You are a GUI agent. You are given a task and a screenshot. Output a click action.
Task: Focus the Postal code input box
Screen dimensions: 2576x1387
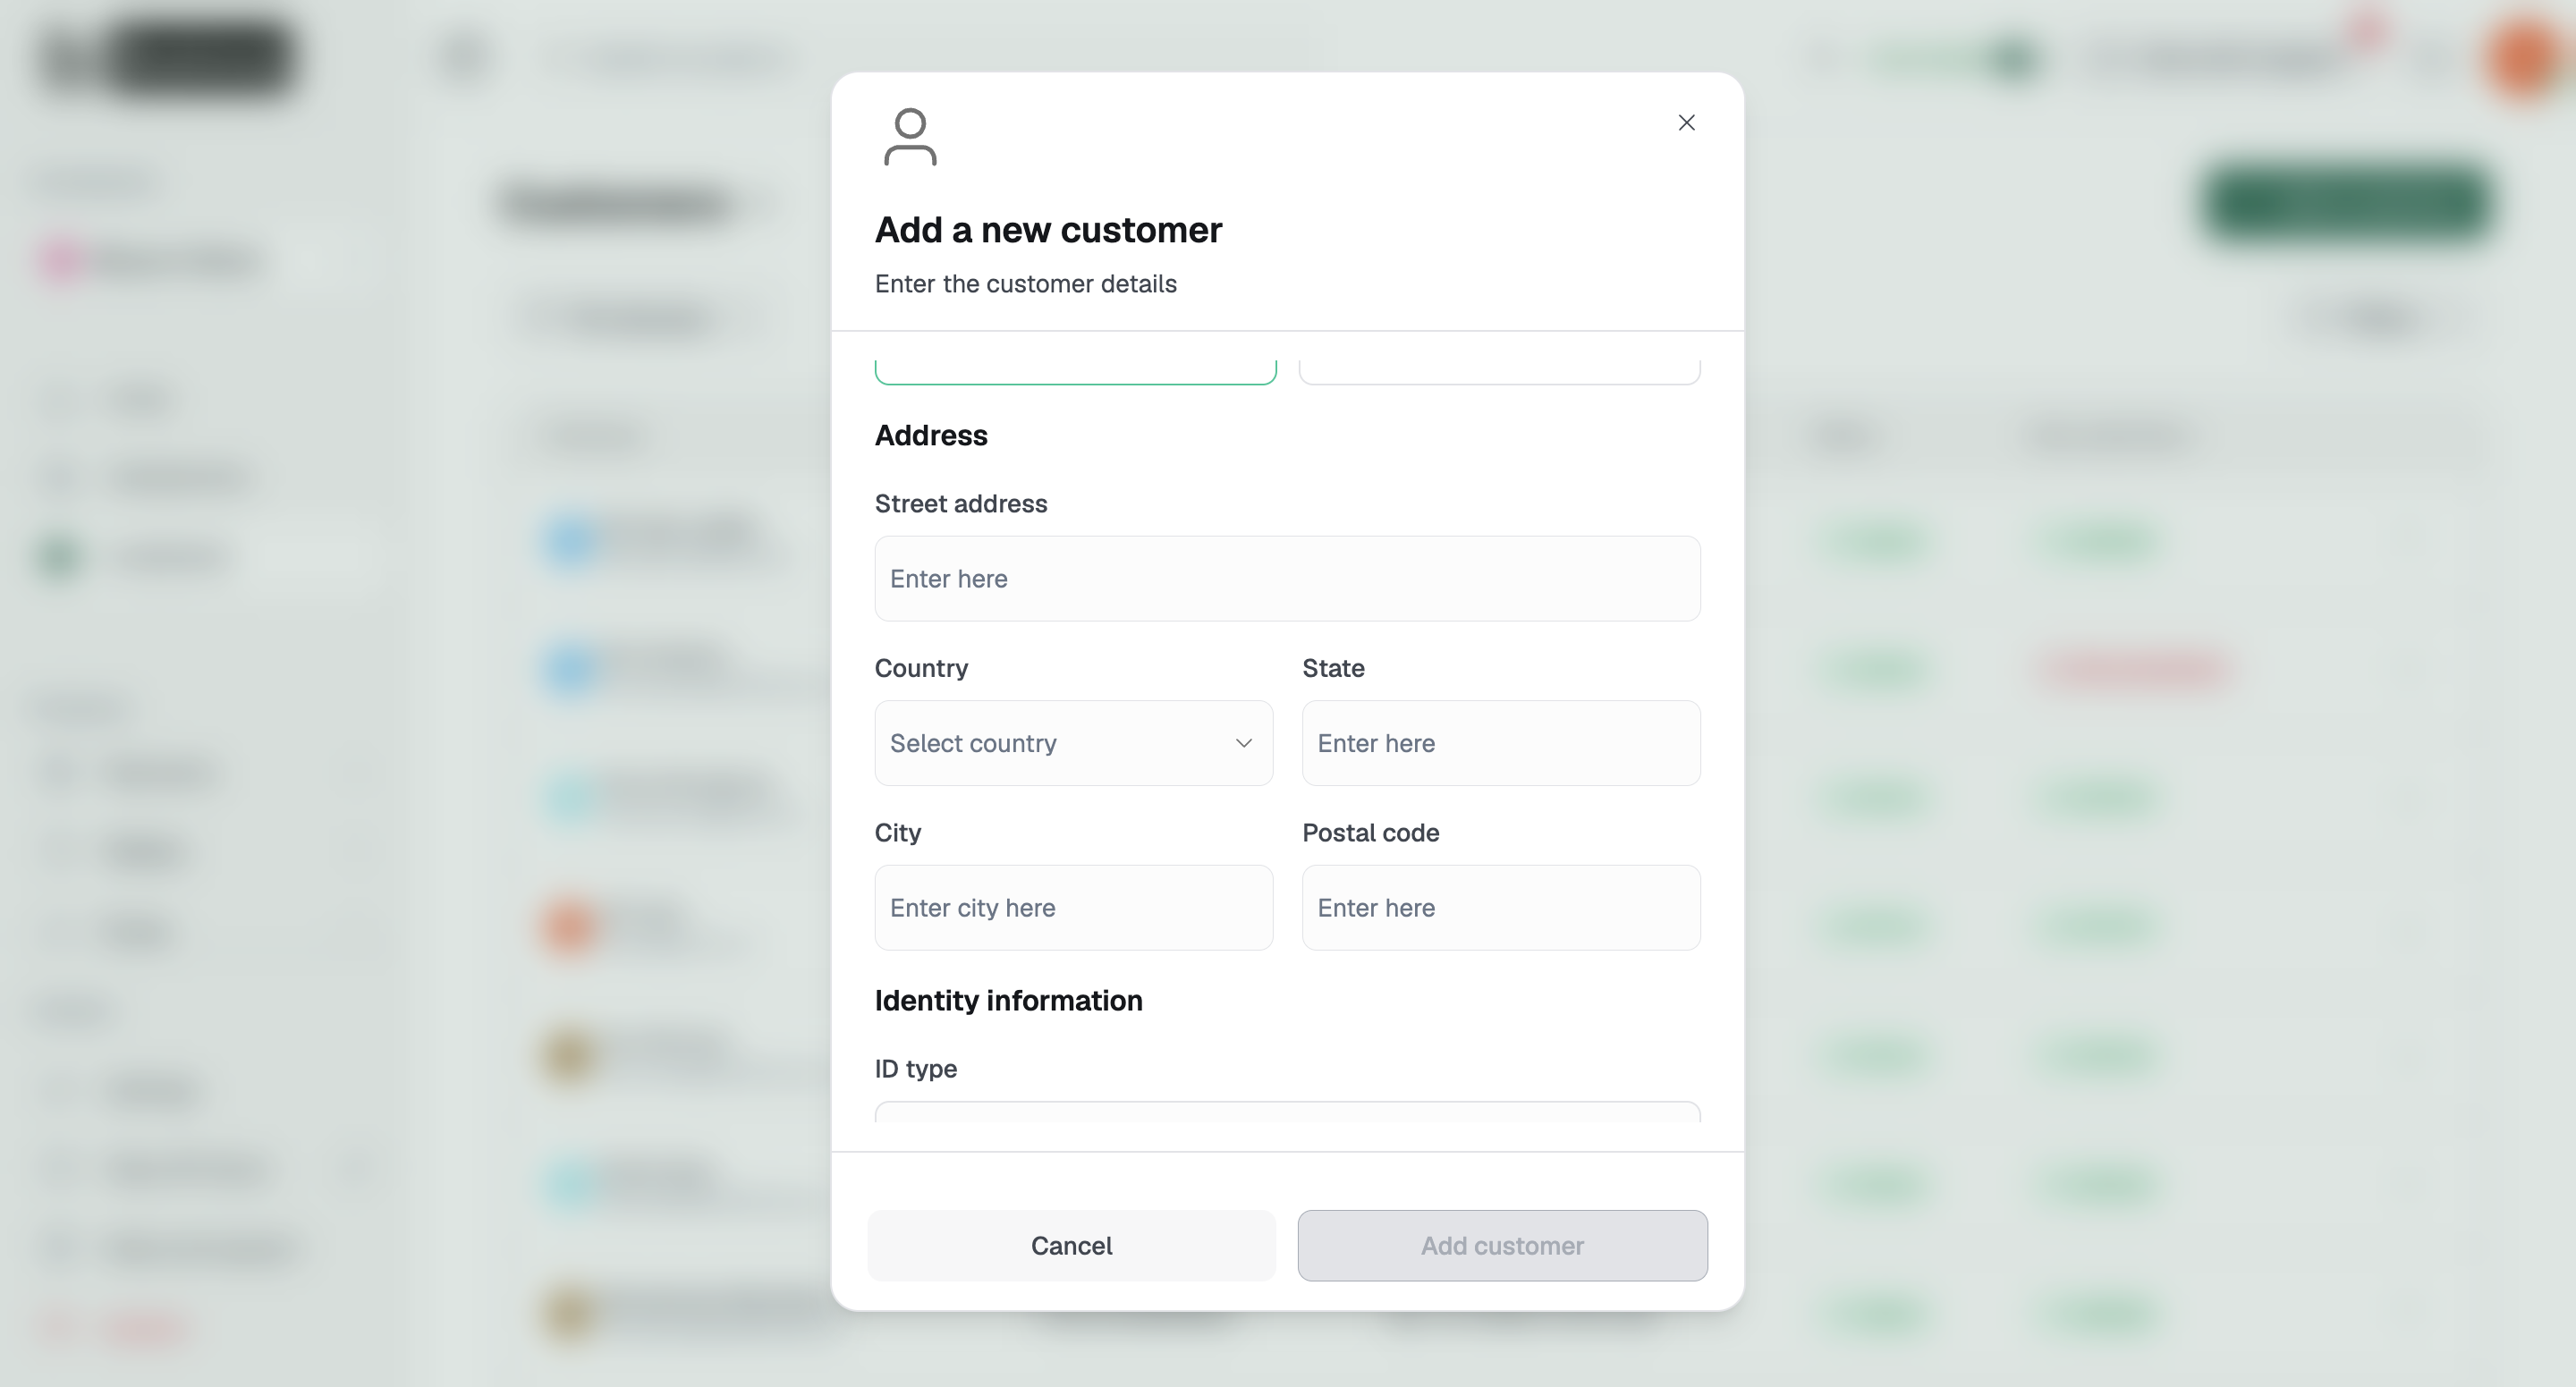tap(1501, 907)
